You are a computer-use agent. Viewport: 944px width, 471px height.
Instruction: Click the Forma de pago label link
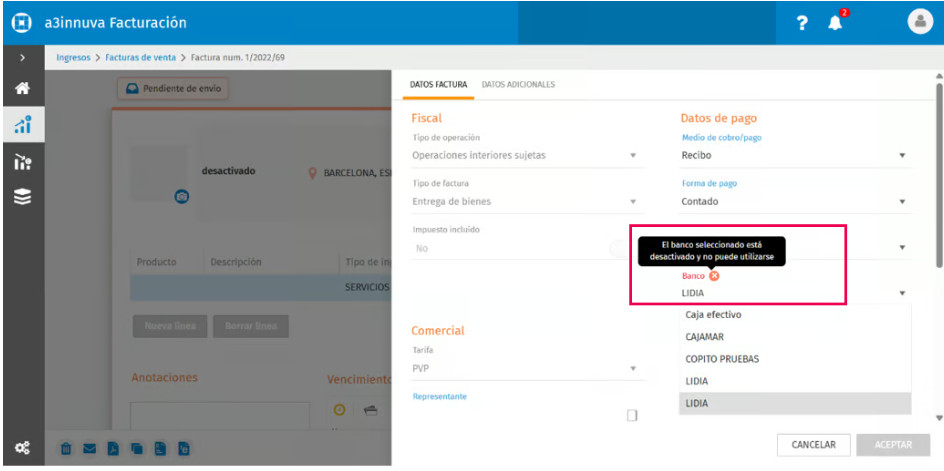709,184
